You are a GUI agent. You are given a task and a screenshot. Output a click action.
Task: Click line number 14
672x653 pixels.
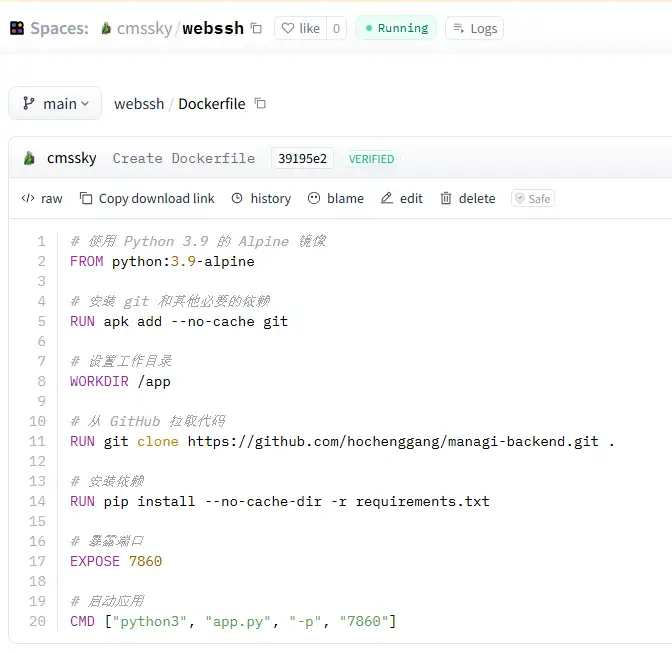coord(37,501)
